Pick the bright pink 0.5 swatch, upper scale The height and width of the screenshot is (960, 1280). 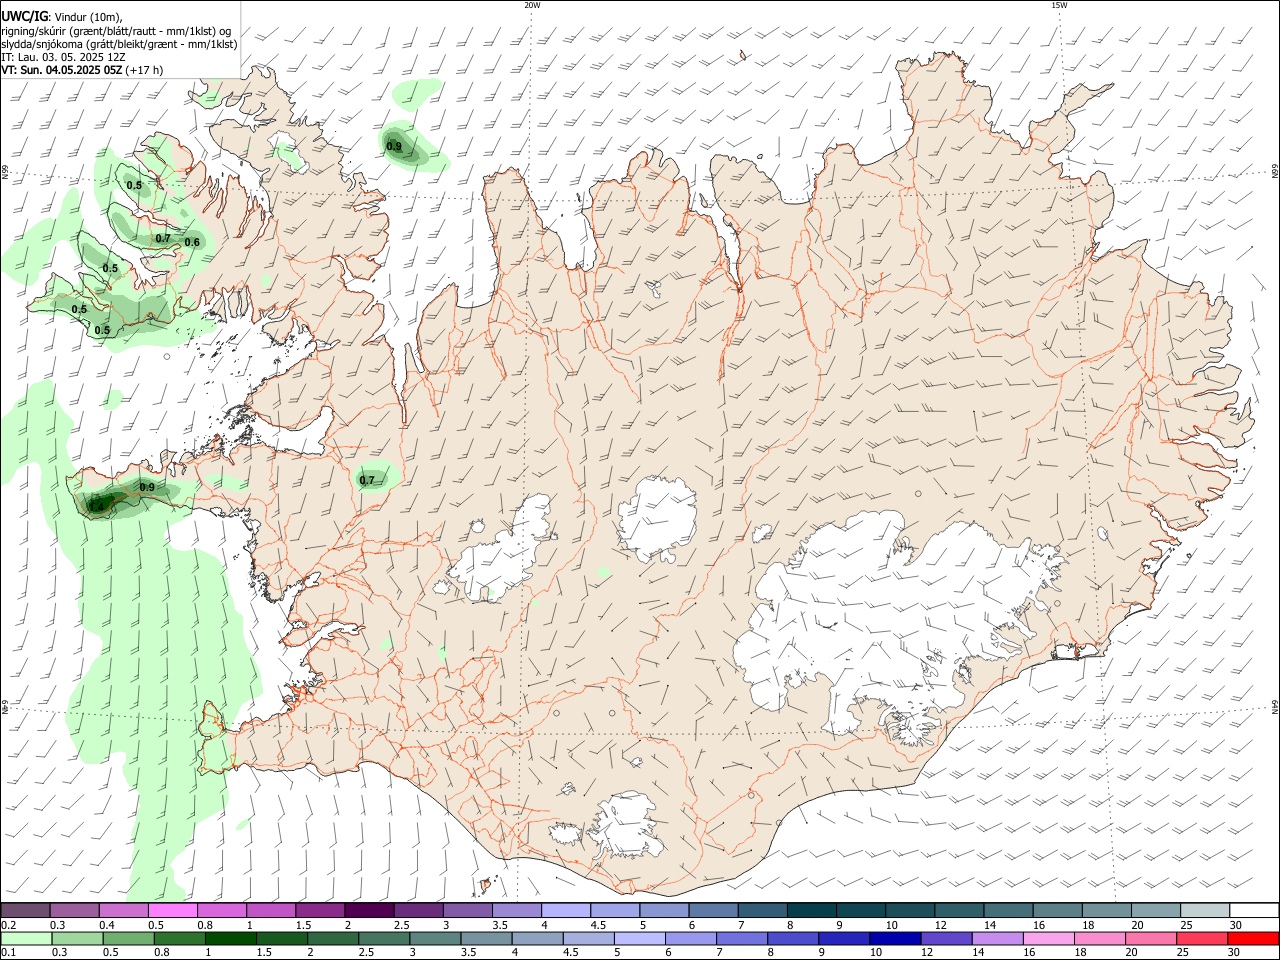tap(172, 910)
